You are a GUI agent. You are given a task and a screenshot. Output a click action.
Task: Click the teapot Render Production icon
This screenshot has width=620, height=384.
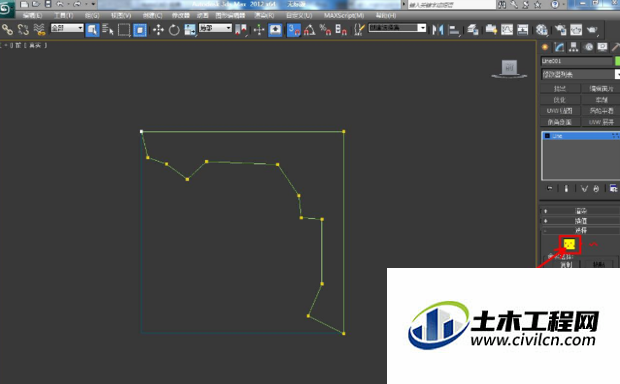pos(592,30)
